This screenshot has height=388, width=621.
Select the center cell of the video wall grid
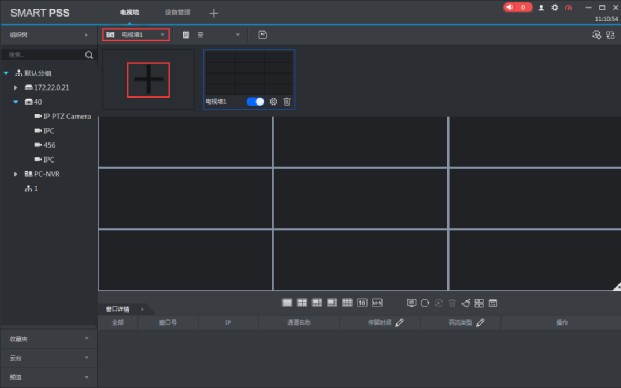(360, 198)
